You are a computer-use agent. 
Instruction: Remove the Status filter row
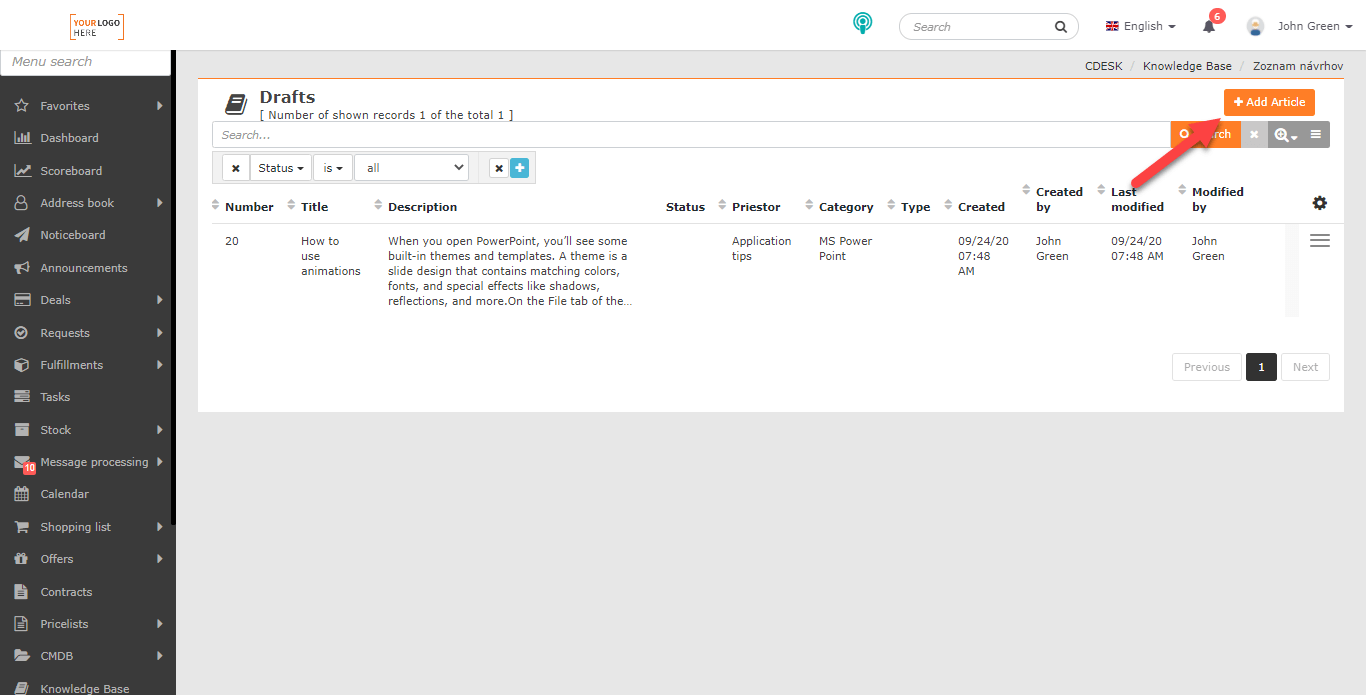[x=236, y=168]
